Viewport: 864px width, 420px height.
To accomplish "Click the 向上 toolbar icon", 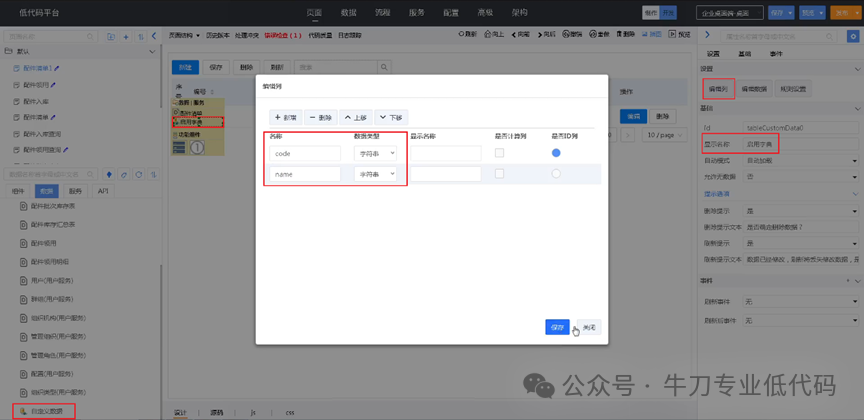I will point(494,34).
